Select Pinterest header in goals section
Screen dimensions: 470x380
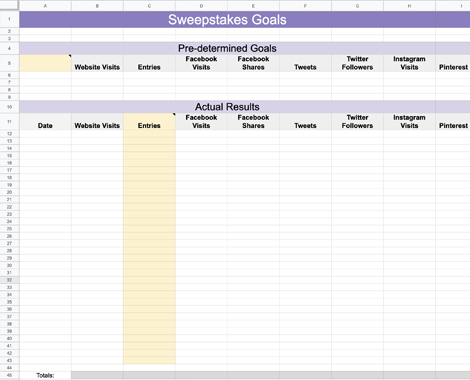453,63
